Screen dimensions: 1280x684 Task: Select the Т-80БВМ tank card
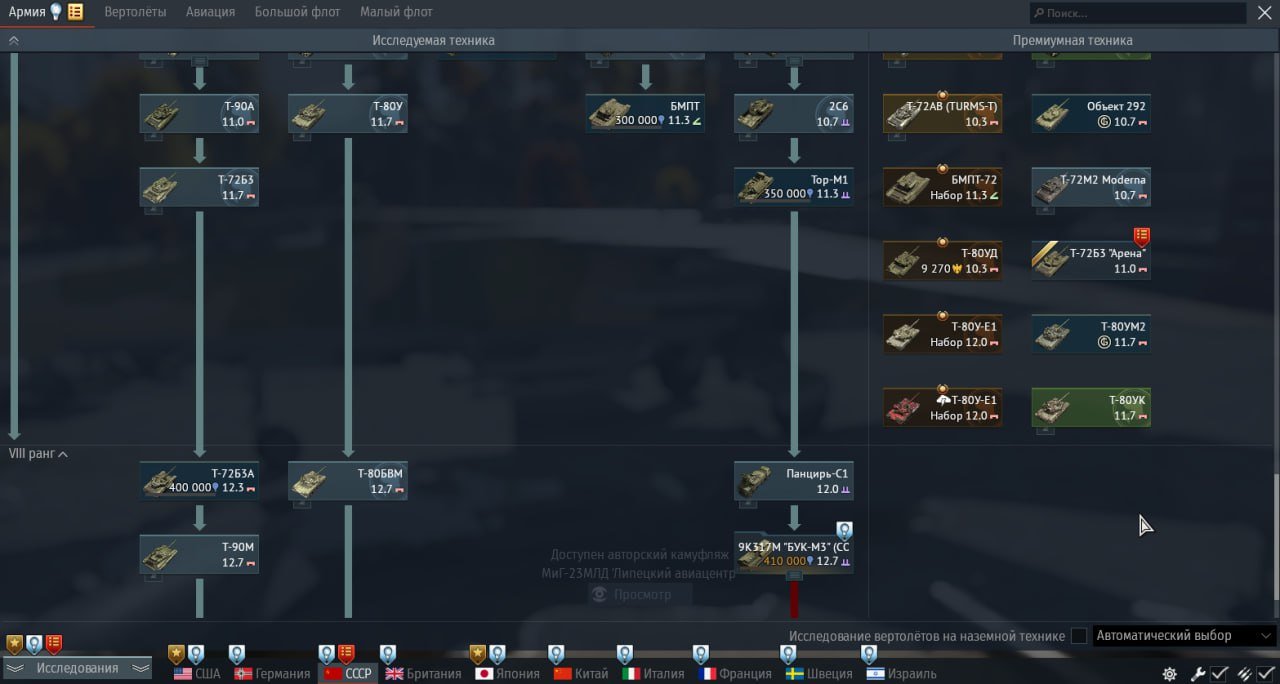click(347, 481)
